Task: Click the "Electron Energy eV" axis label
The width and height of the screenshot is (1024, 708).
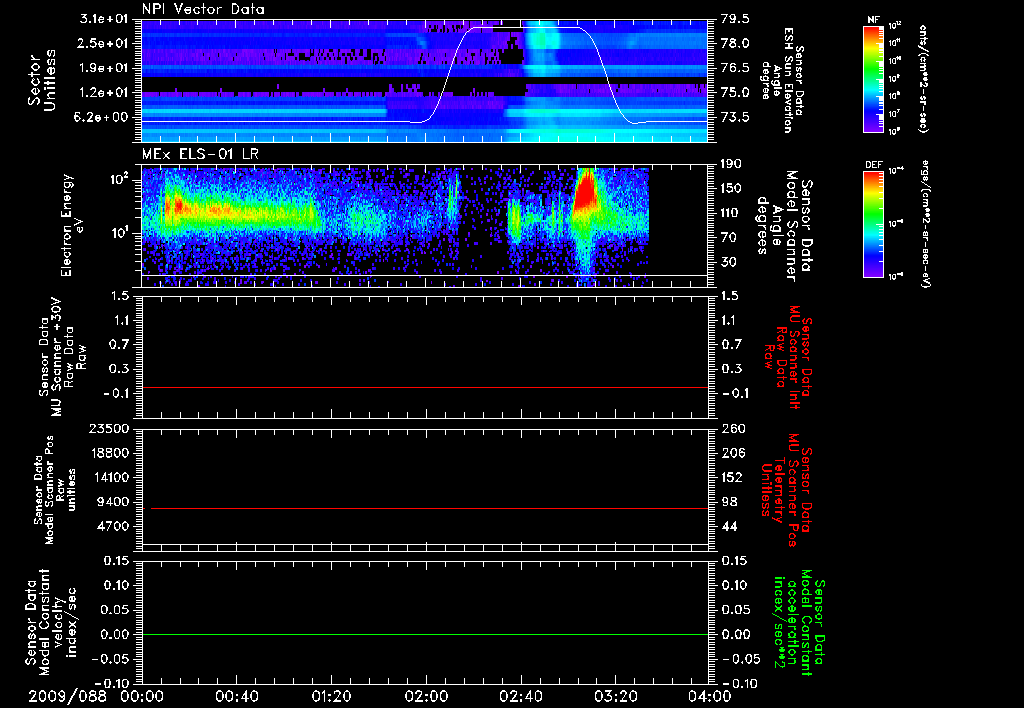Action: point(72,225)
